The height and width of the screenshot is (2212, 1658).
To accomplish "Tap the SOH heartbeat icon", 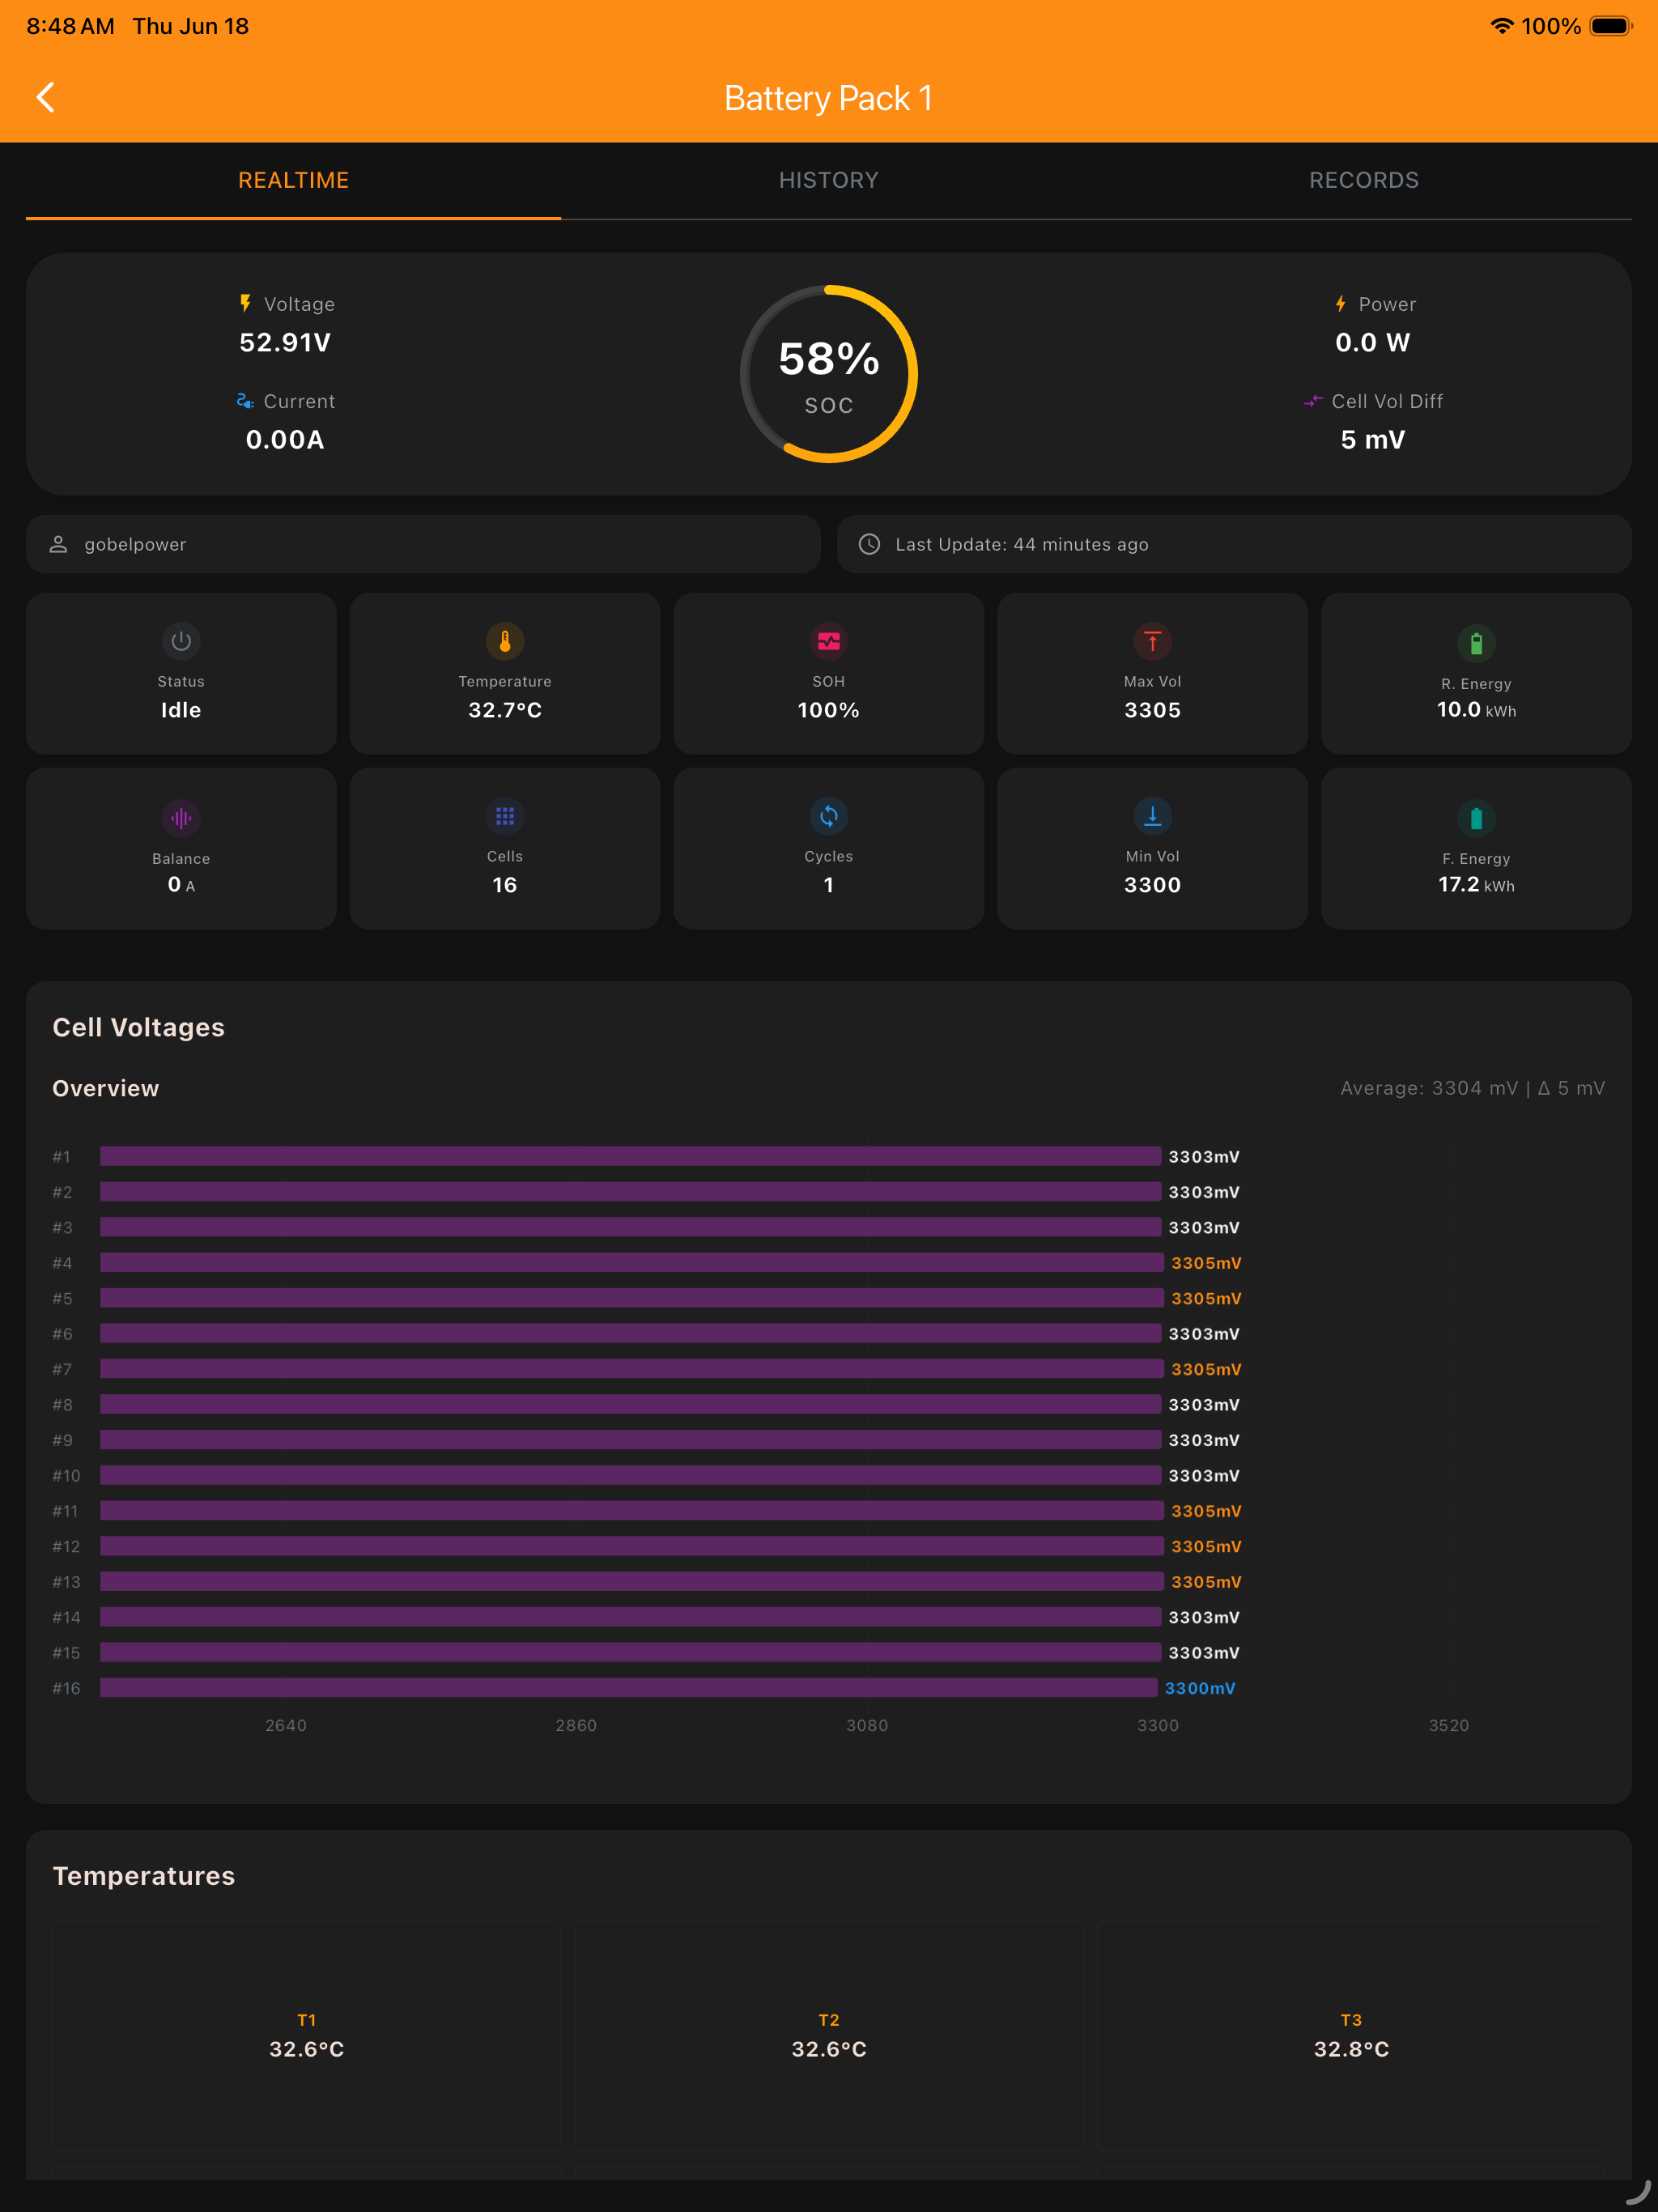I will click(828, 641).
